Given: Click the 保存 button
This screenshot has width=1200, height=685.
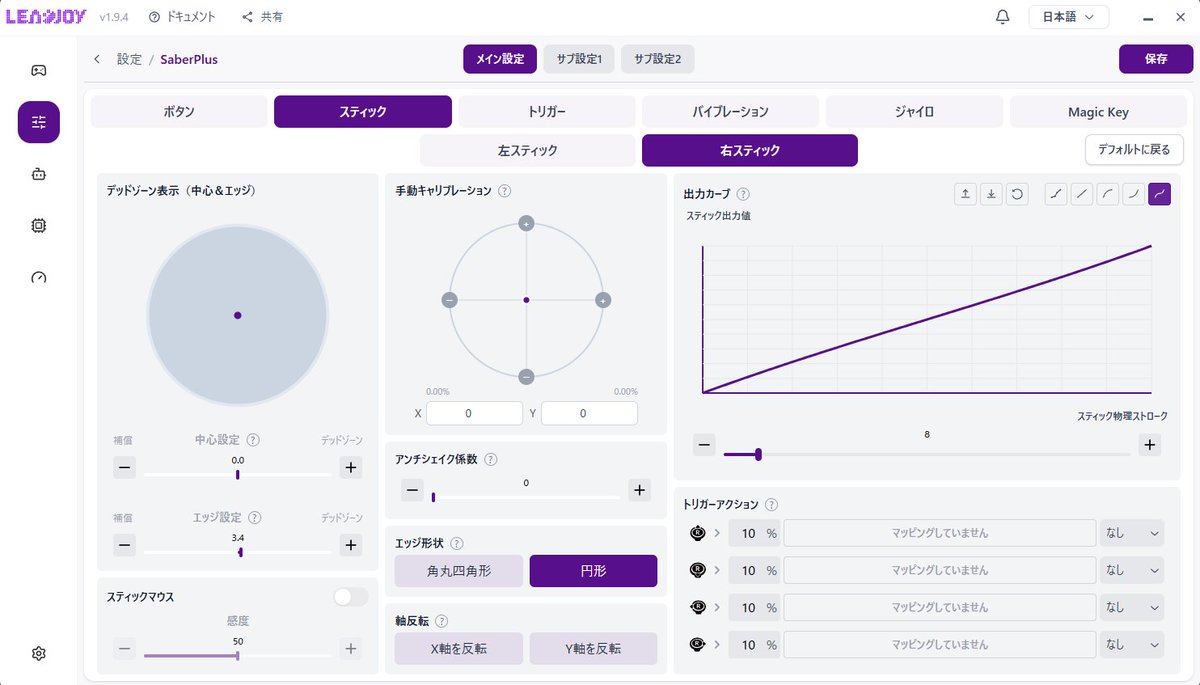Looking at the screenshot, I should click(x=1156, y=59).
